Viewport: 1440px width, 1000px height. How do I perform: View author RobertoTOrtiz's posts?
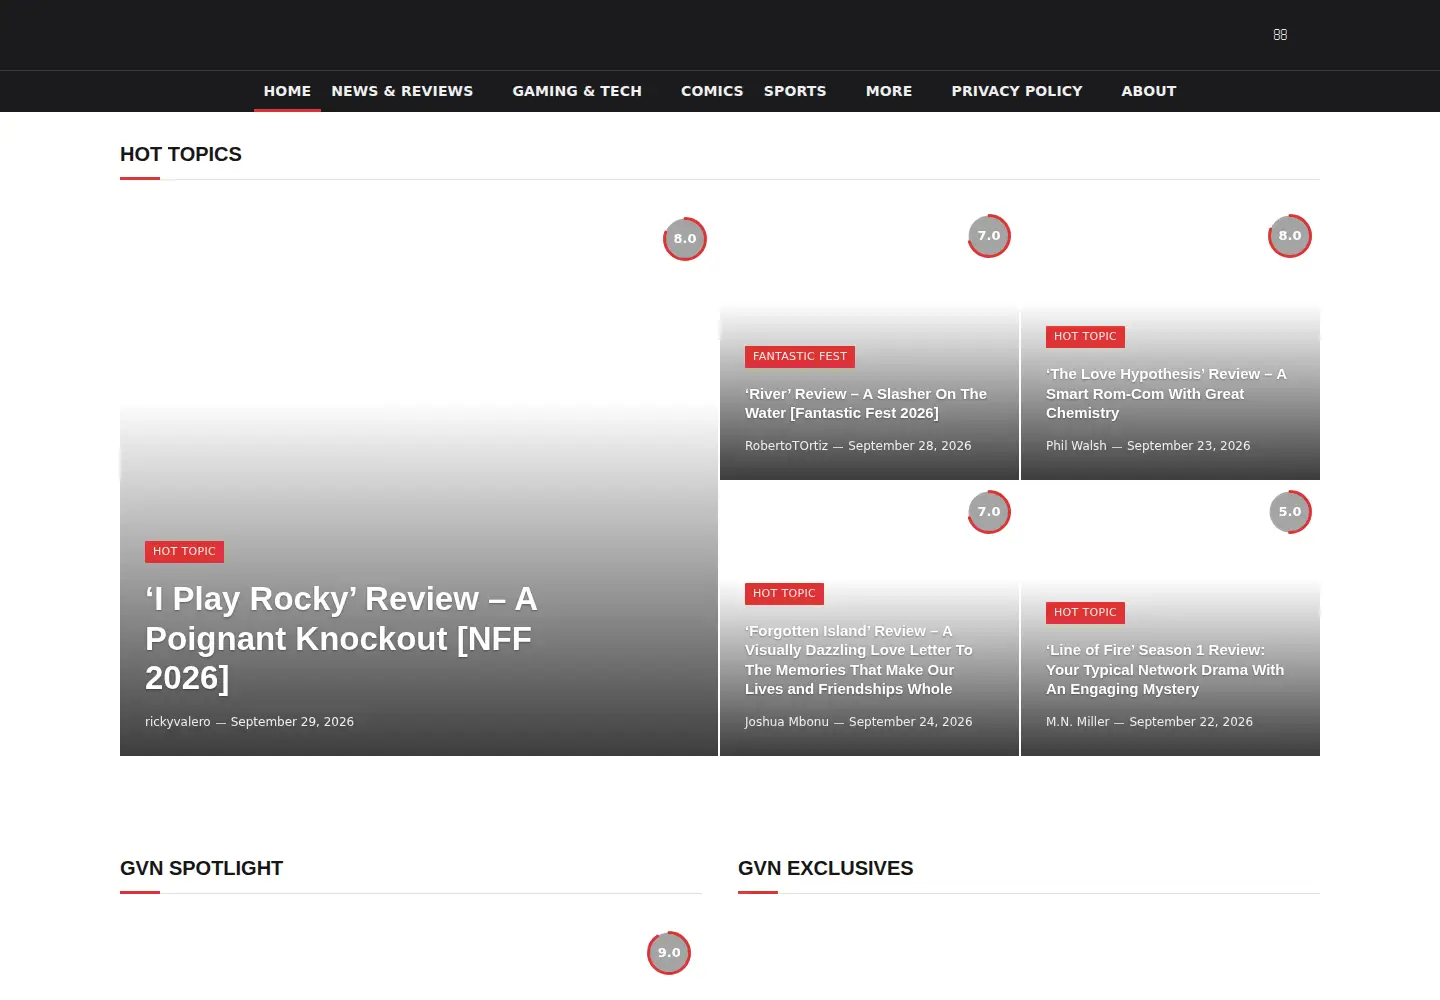(786, 446)
